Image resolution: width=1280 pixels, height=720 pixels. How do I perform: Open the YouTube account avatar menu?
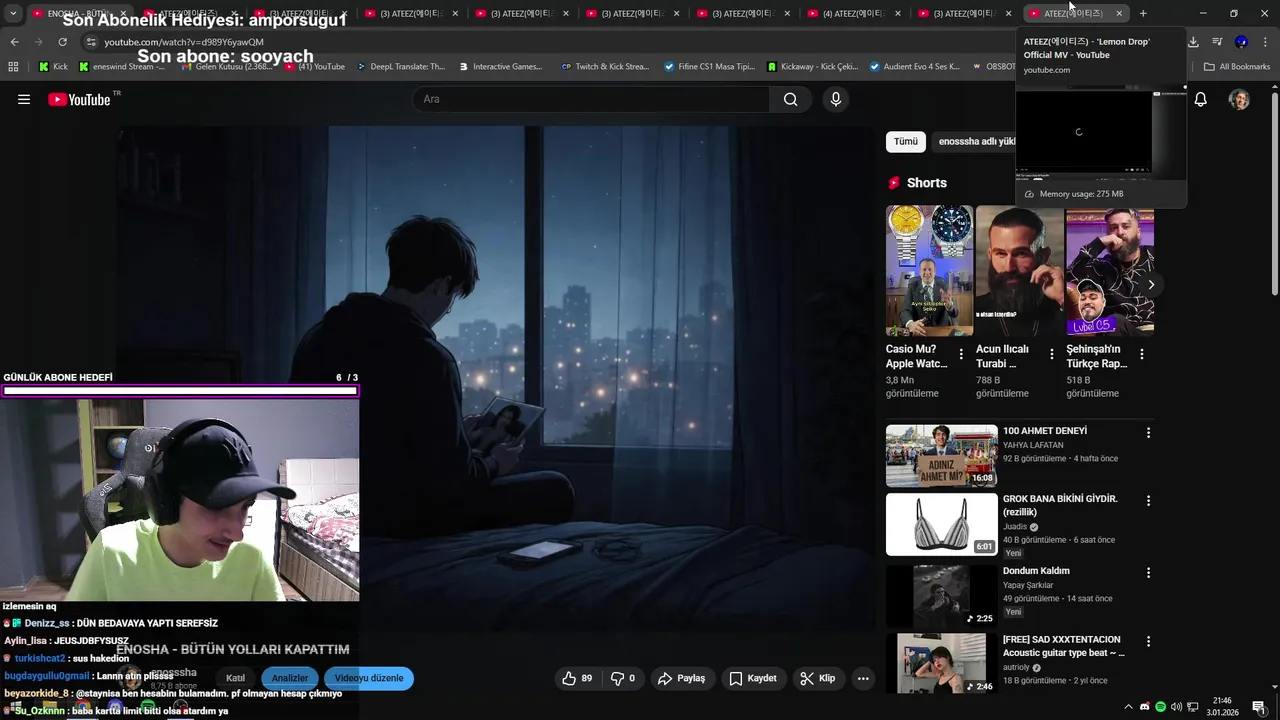coord(1239,99)
